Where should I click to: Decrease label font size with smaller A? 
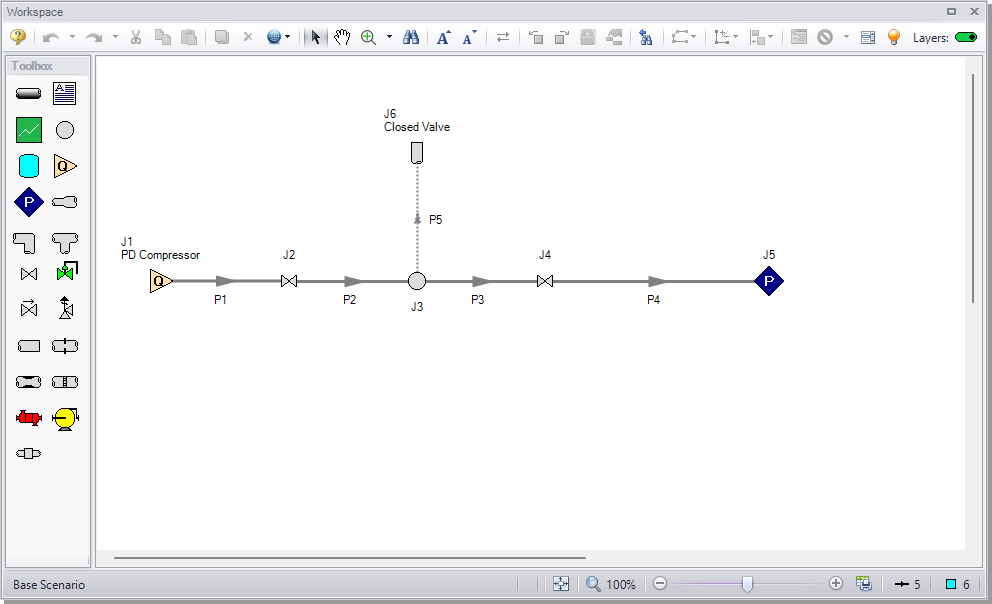coord(469,37)
